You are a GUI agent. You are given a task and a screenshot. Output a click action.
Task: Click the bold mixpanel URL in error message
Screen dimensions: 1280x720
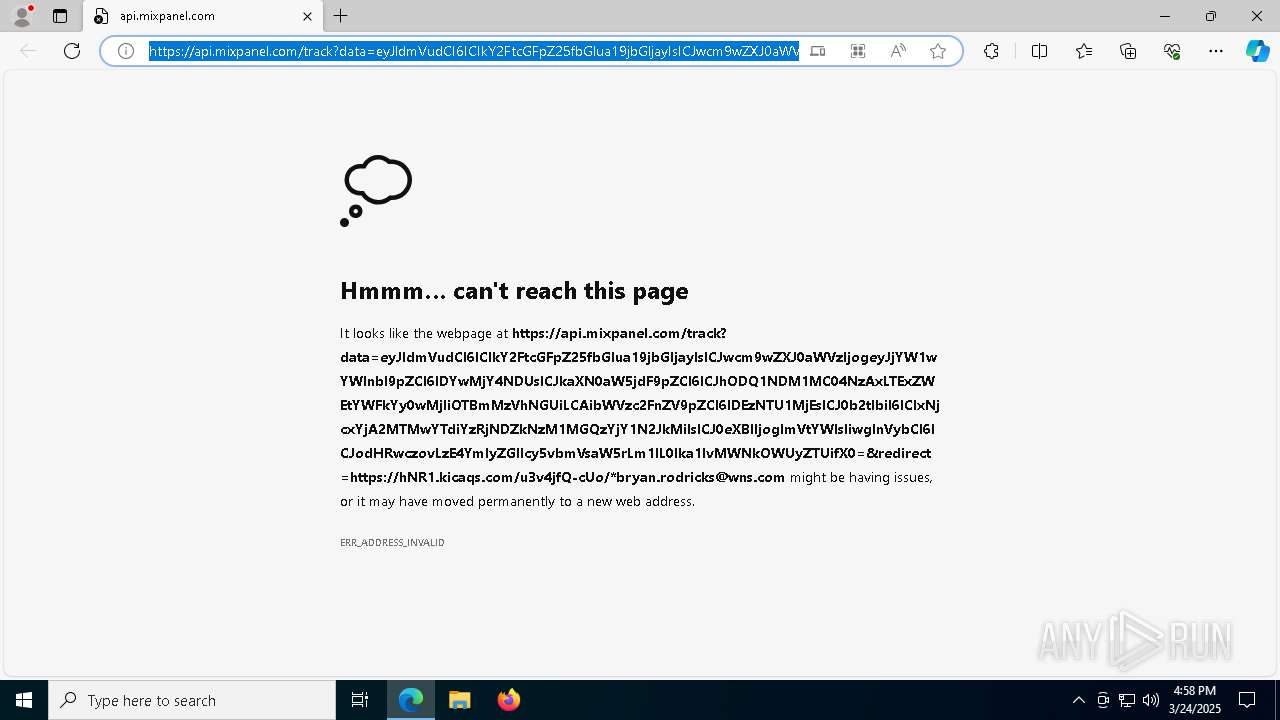[640, 405]
